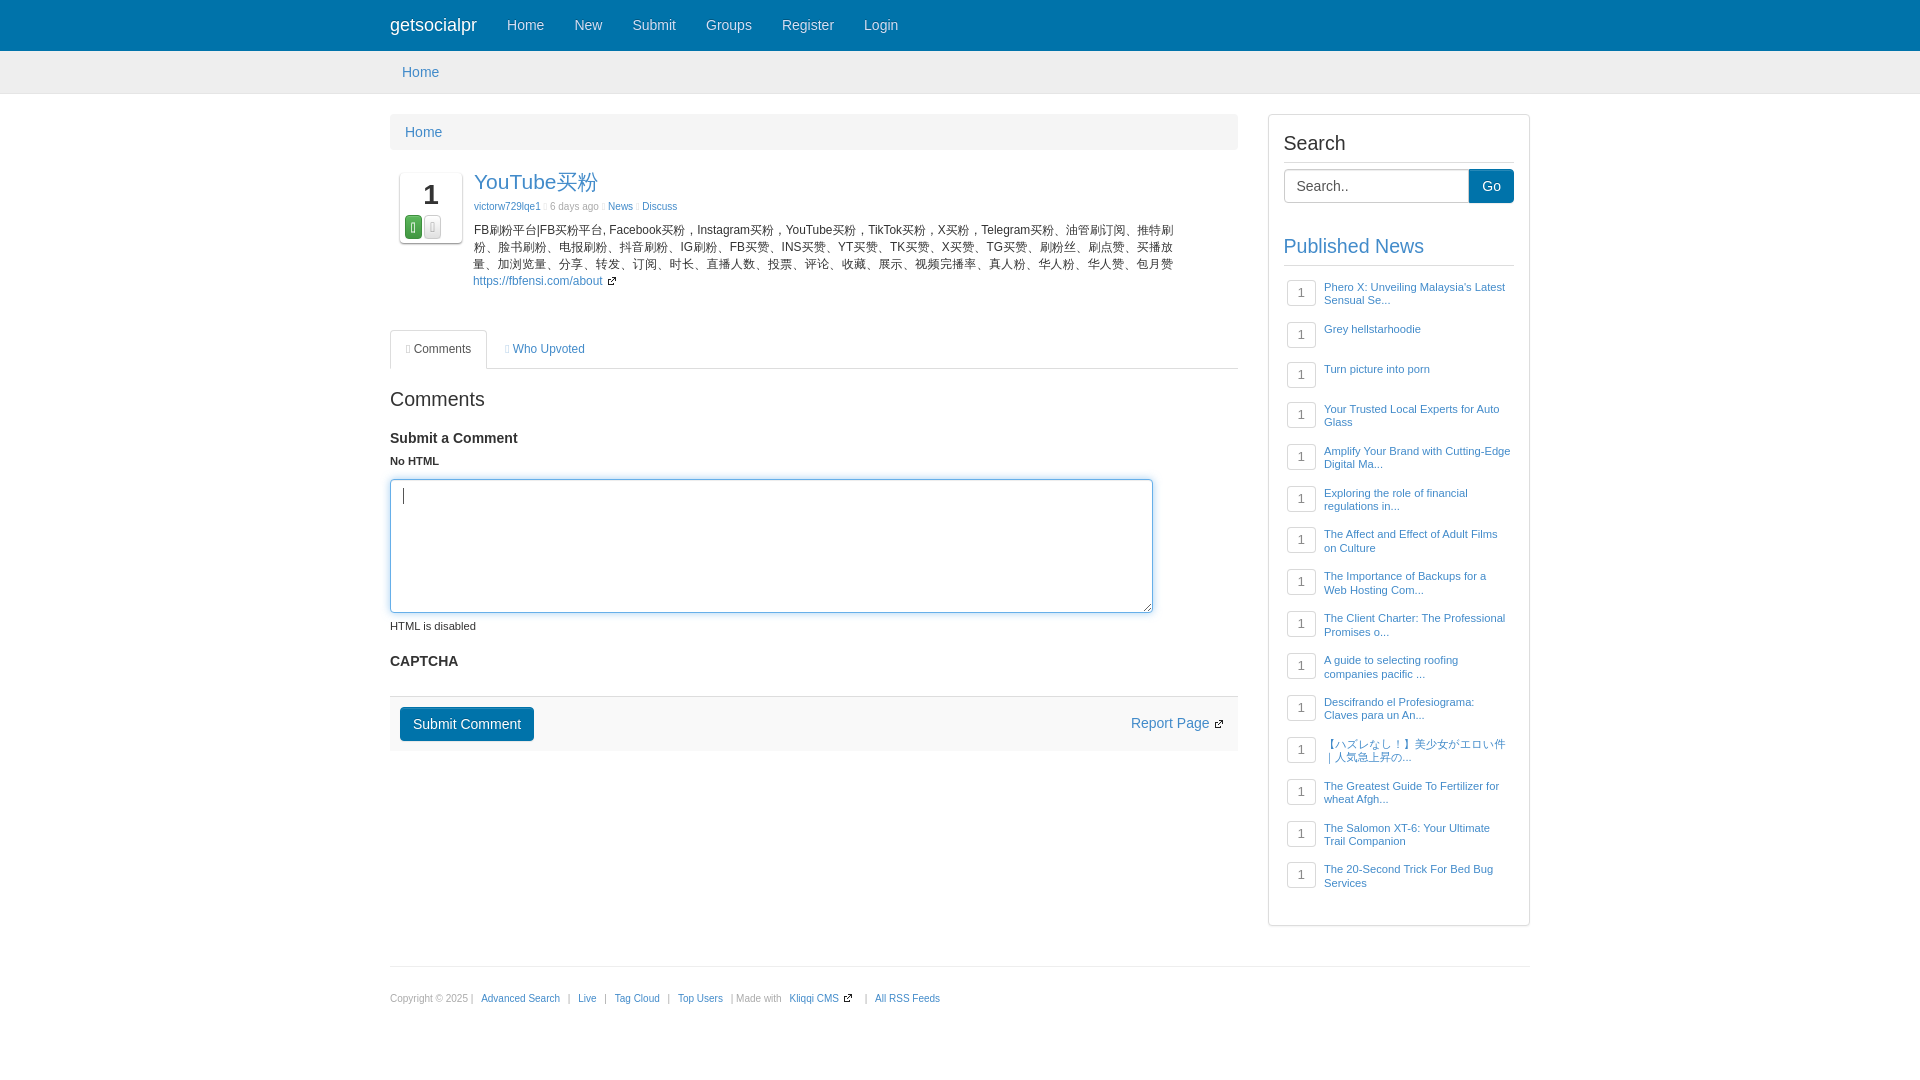Viewport: 1920px width, 1080px height.
Task: Click external link icon next to Report Page
Action: pyautogui.click(x=1219, y=724)
